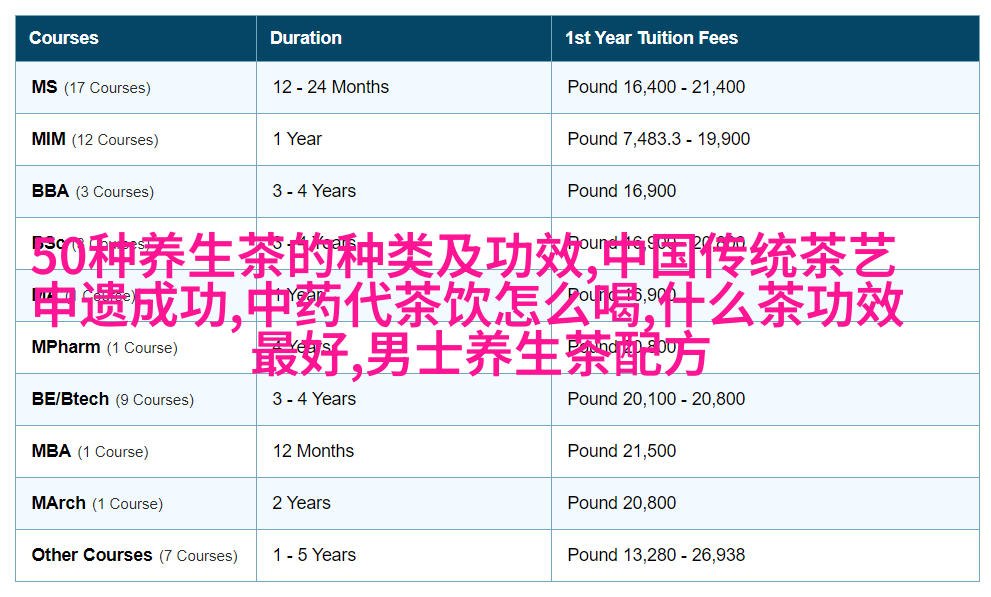Click the Courses column header
Screen dimensions: 991x597
coord(64,38)
